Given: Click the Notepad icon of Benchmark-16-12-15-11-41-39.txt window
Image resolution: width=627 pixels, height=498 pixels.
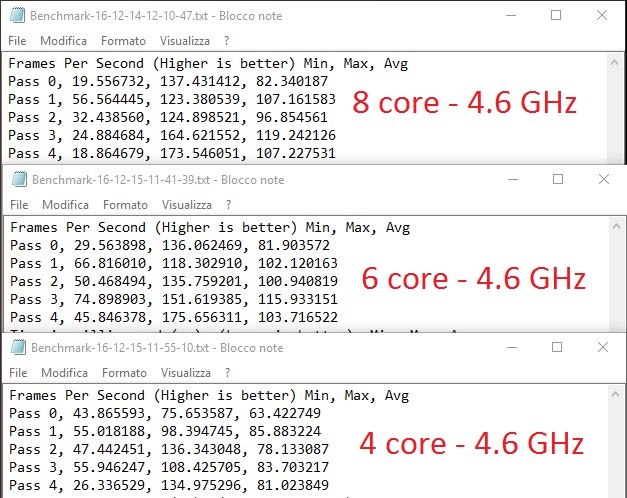Looking at the screenshot, I should click(x=20, y=180).
